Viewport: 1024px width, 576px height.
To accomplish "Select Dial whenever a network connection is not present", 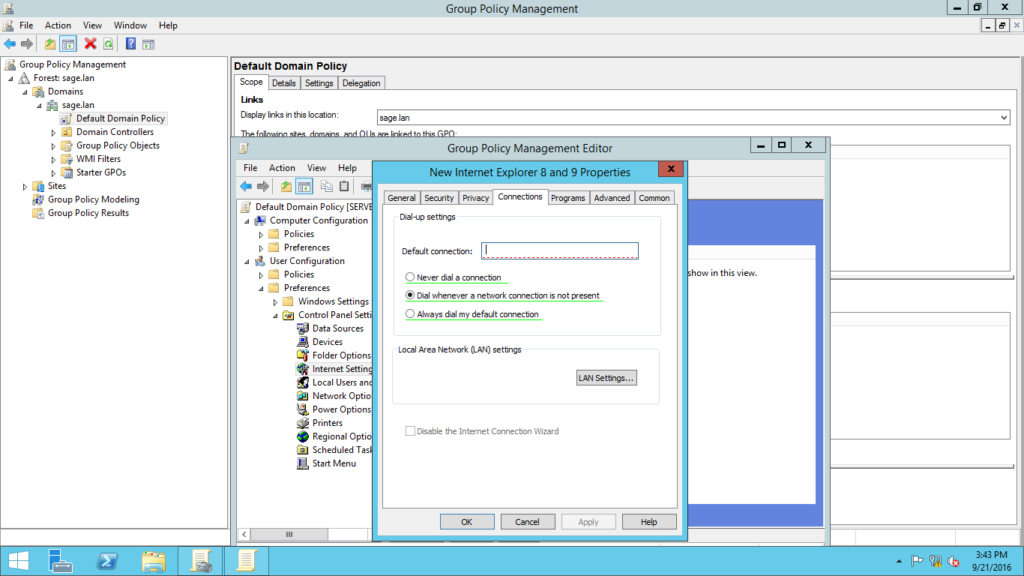I will coord(410,296).
